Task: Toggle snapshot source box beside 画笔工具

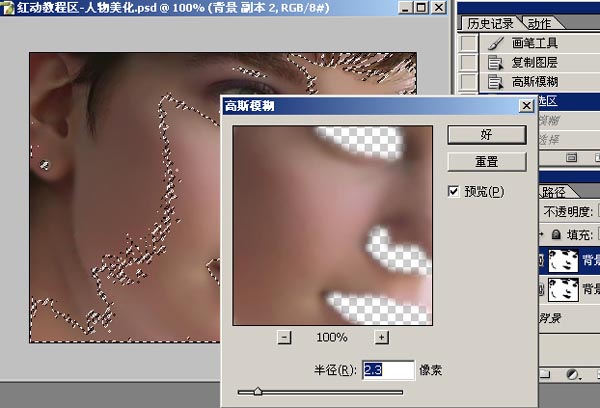Action: click(467, 44)
